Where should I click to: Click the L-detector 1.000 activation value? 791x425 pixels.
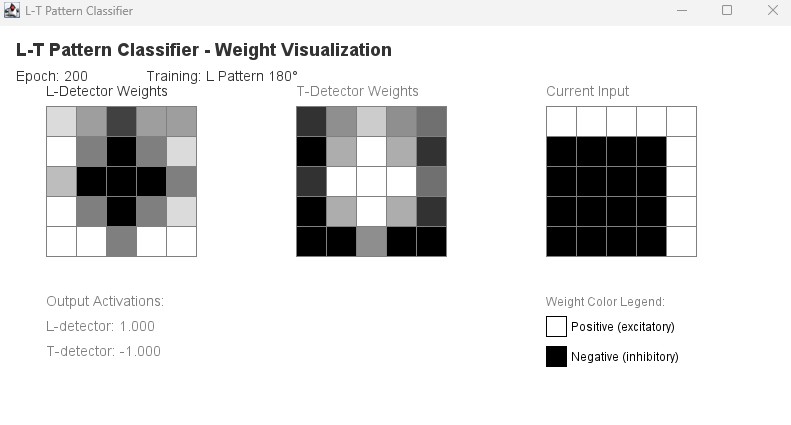pos(100,326)
